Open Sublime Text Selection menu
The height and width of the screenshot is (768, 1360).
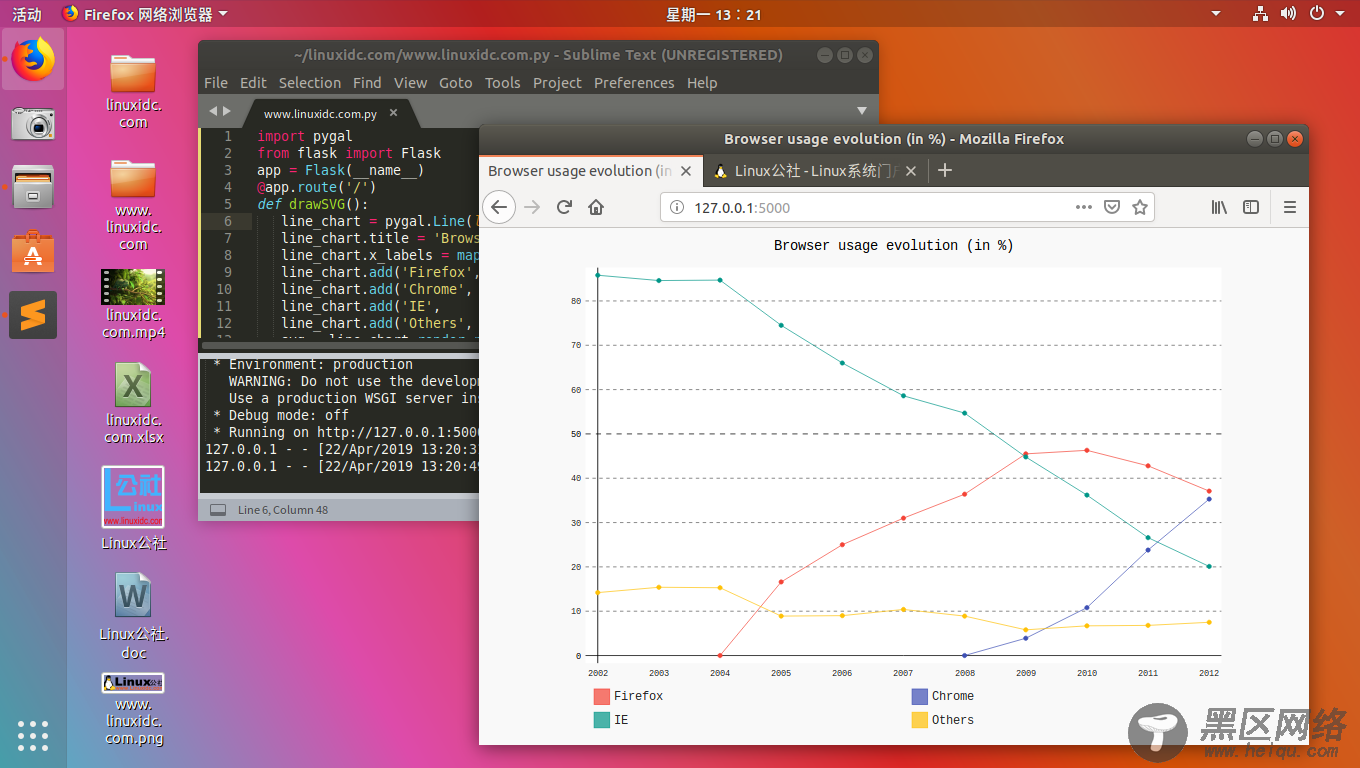(x=309, y=83)
